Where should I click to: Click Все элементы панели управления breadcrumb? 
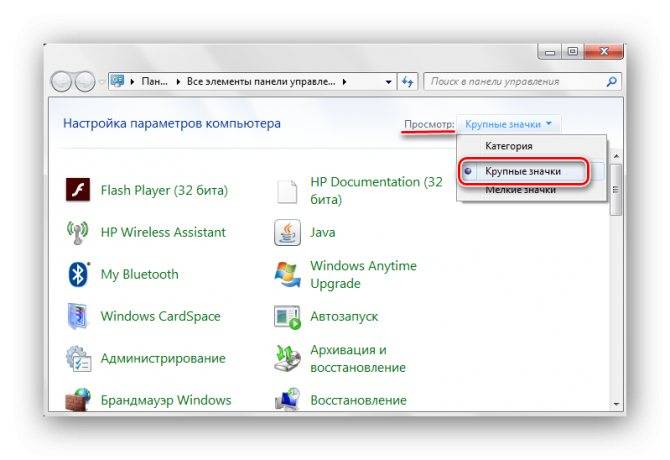point(261,81)
